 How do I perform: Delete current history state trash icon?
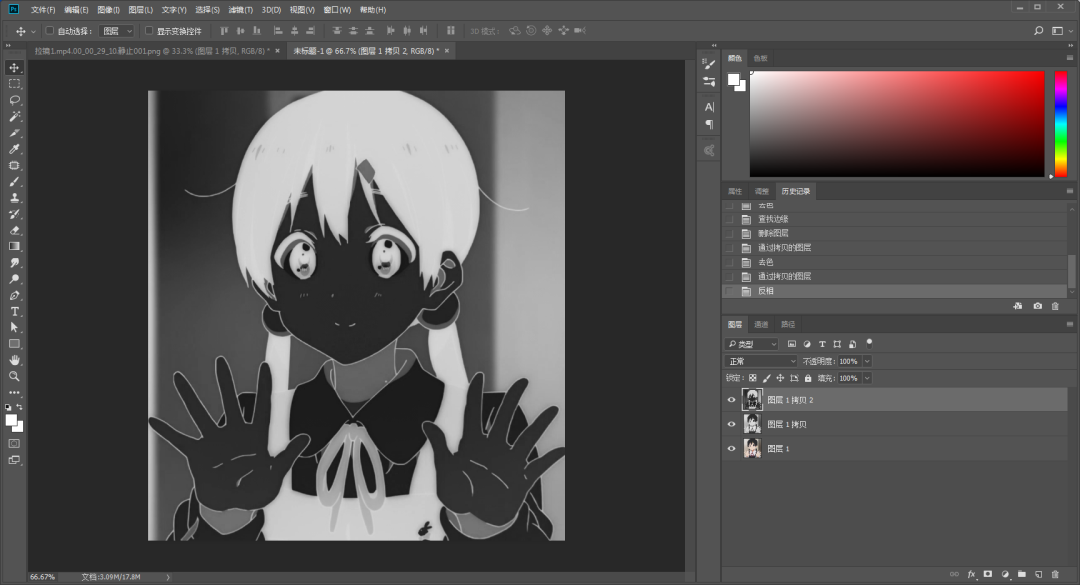click(1055, 306)
